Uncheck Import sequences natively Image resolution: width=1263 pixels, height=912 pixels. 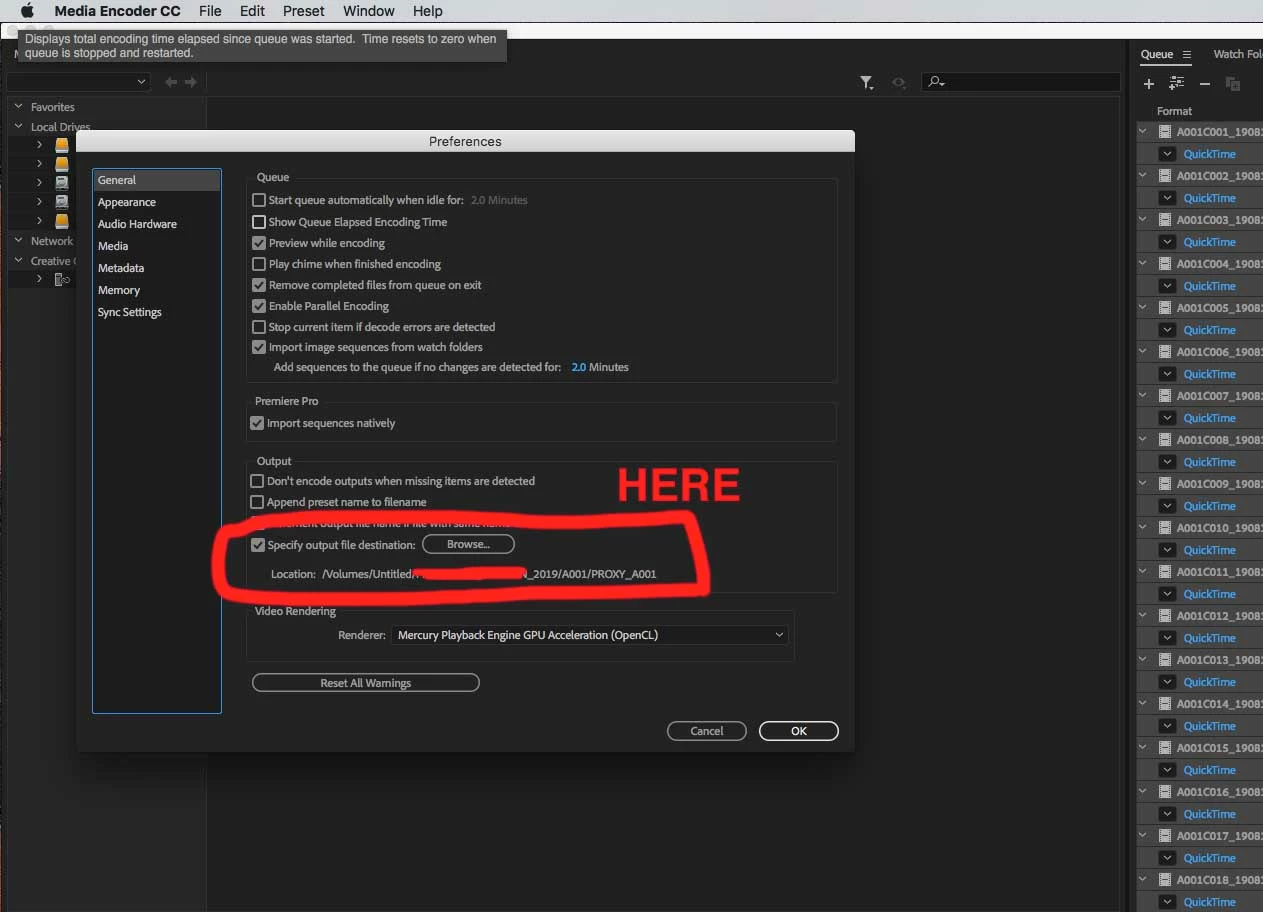(257, 423)
